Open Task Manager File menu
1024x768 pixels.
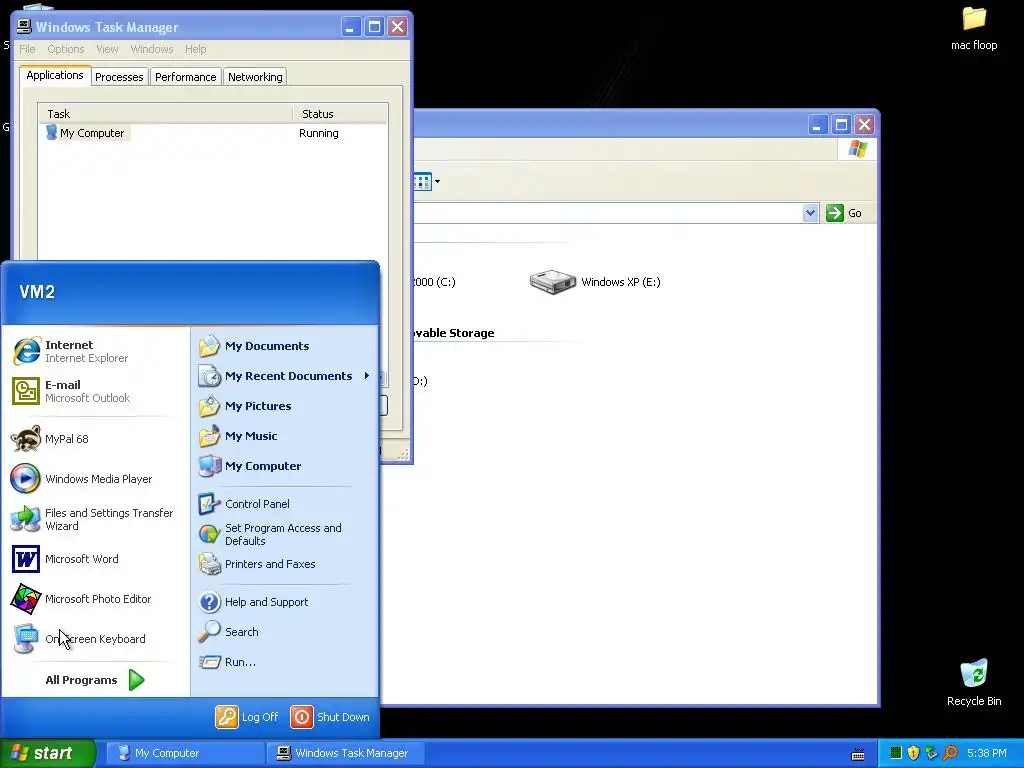tap(27, 49)
